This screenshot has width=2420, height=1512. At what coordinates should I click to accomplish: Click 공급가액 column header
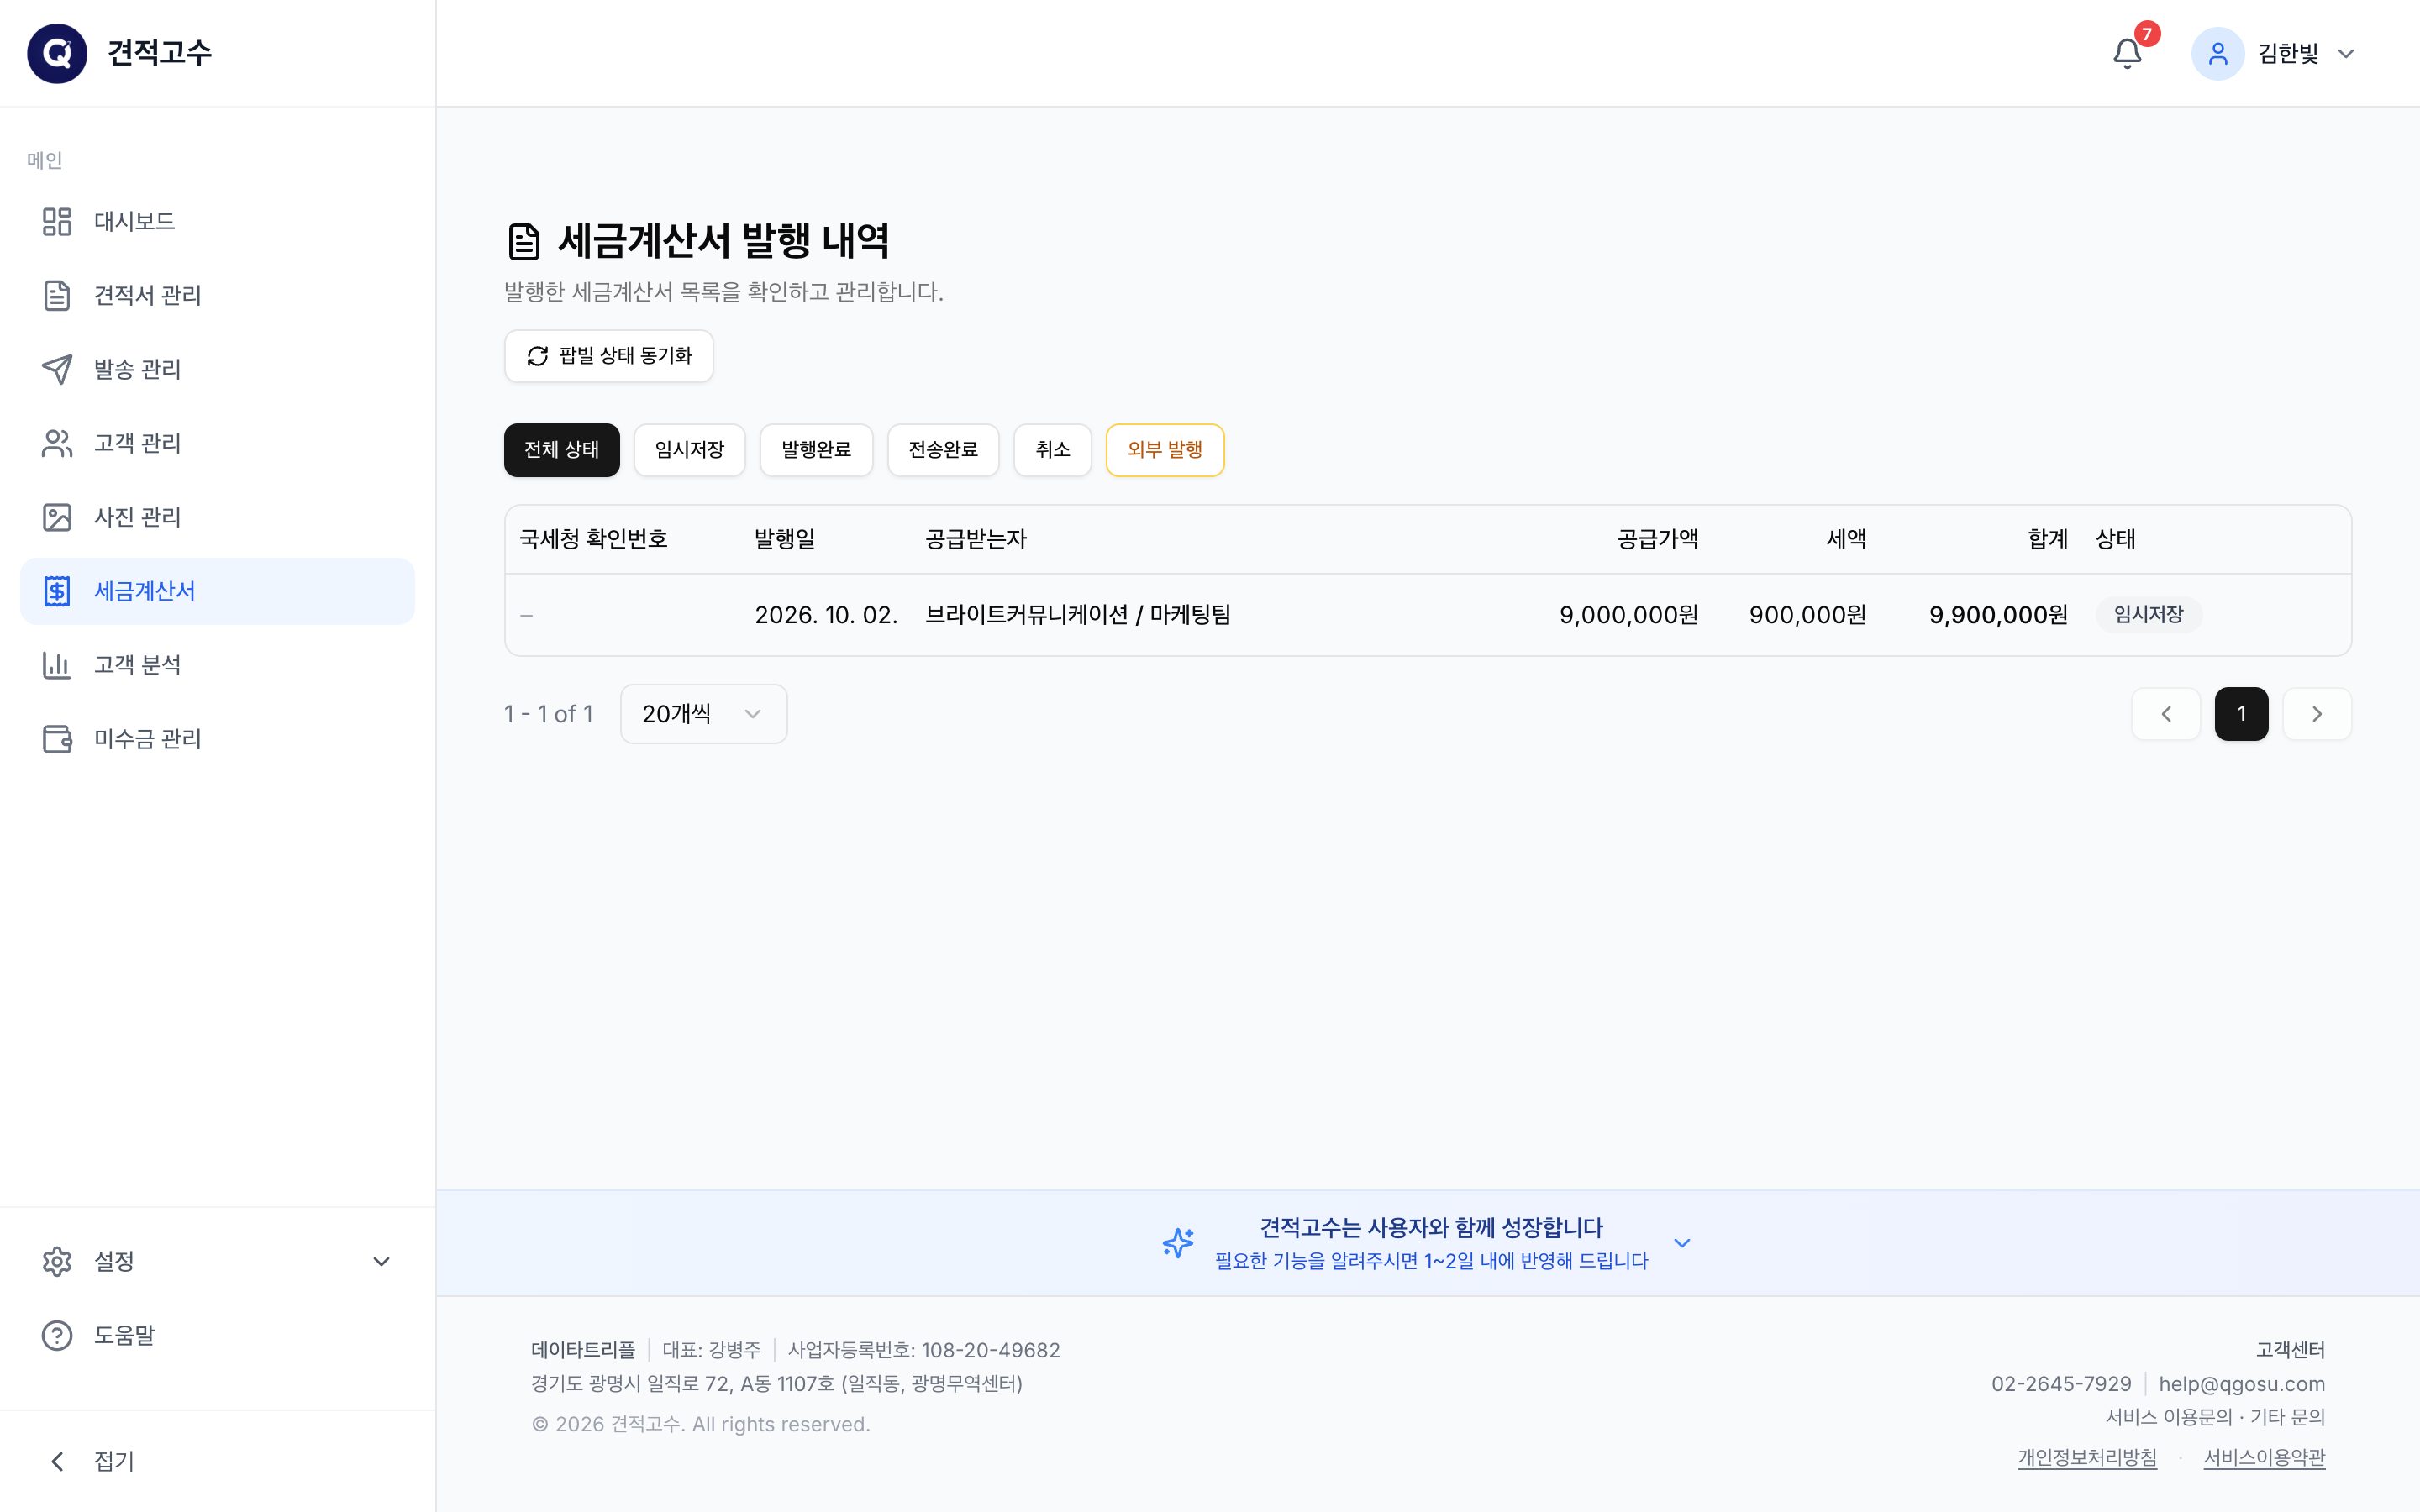tap(1657, 539)
